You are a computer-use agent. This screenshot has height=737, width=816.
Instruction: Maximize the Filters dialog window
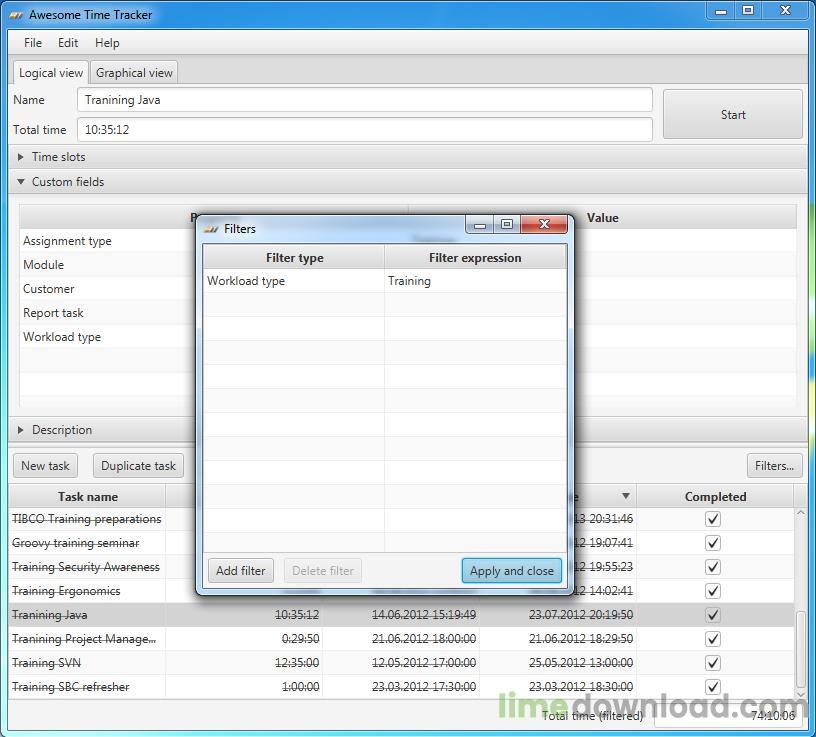tap(506, 224)
